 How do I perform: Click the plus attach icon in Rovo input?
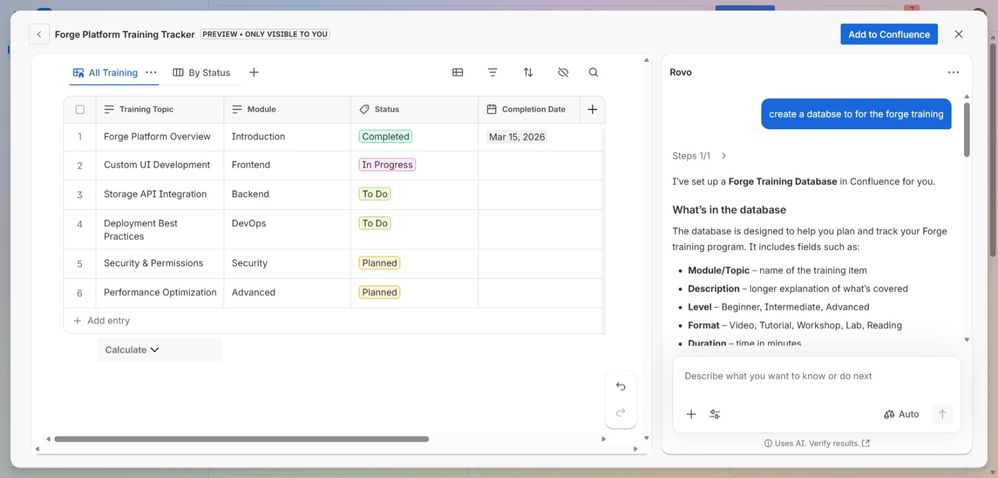pyautogui.click(x=691, y=414)
